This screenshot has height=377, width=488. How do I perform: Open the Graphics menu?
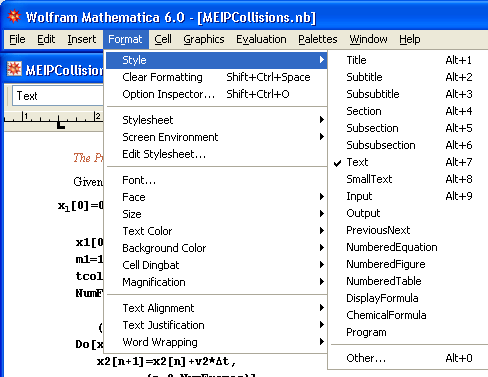(204, 39)
